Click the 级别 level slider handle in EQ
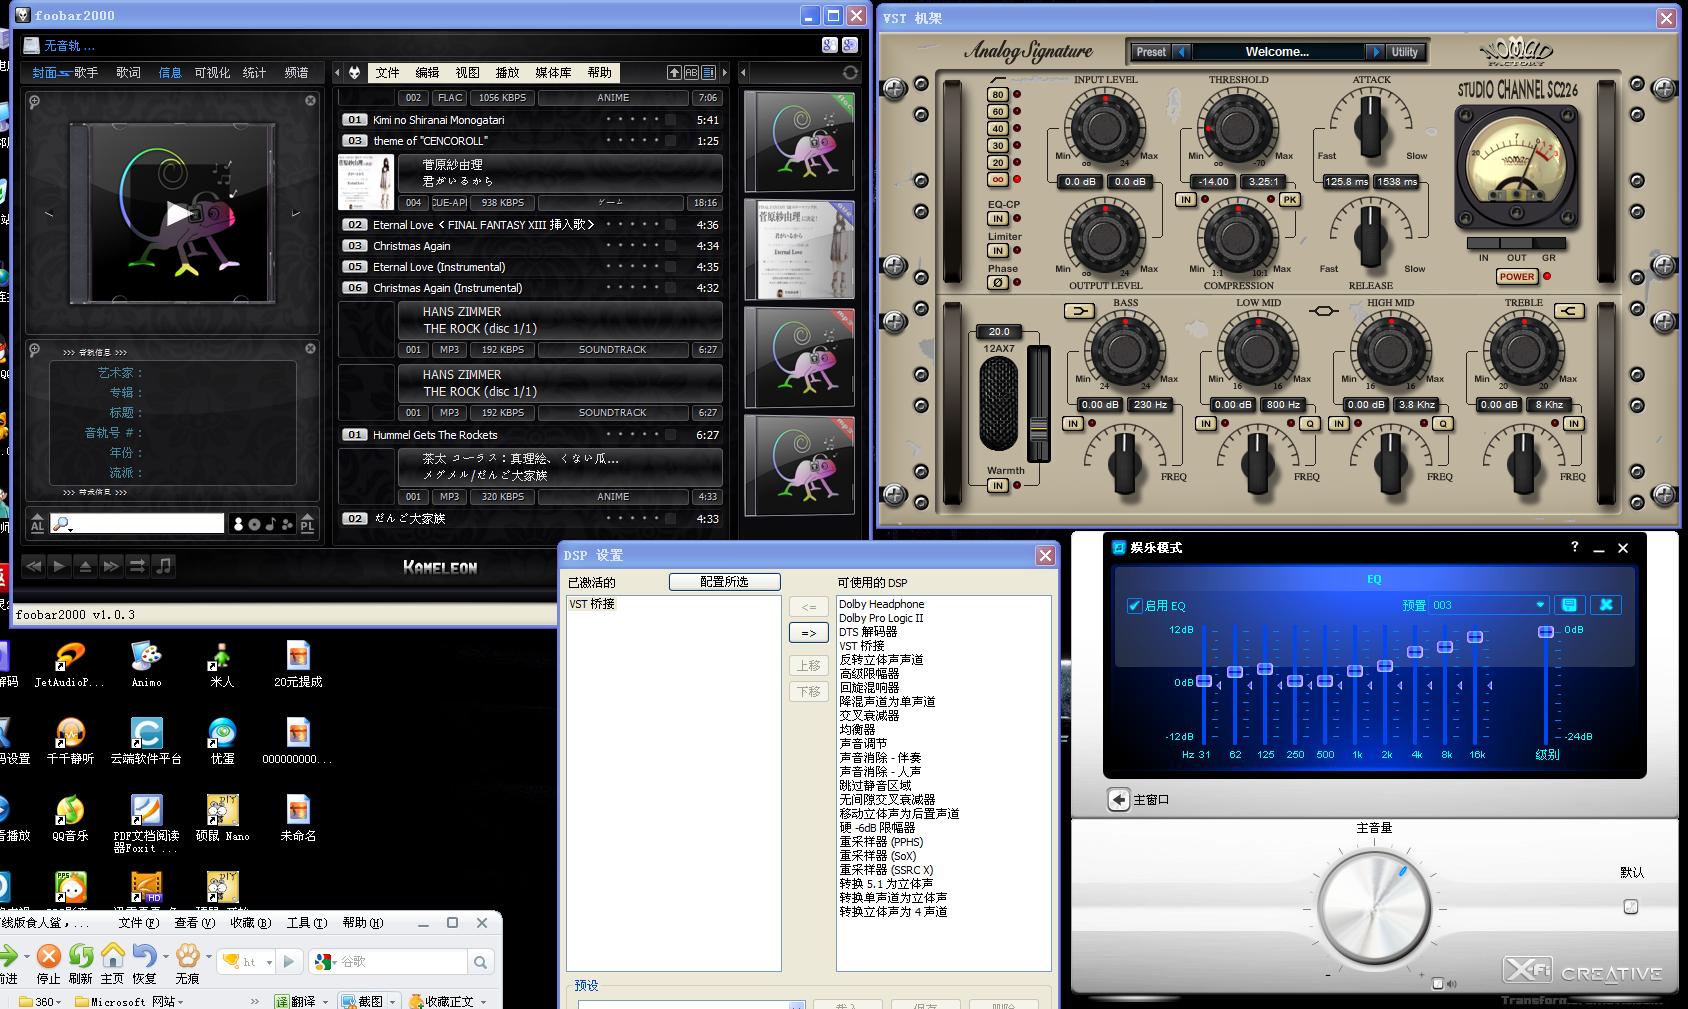1688x1009 pixels. [1546, 631]
